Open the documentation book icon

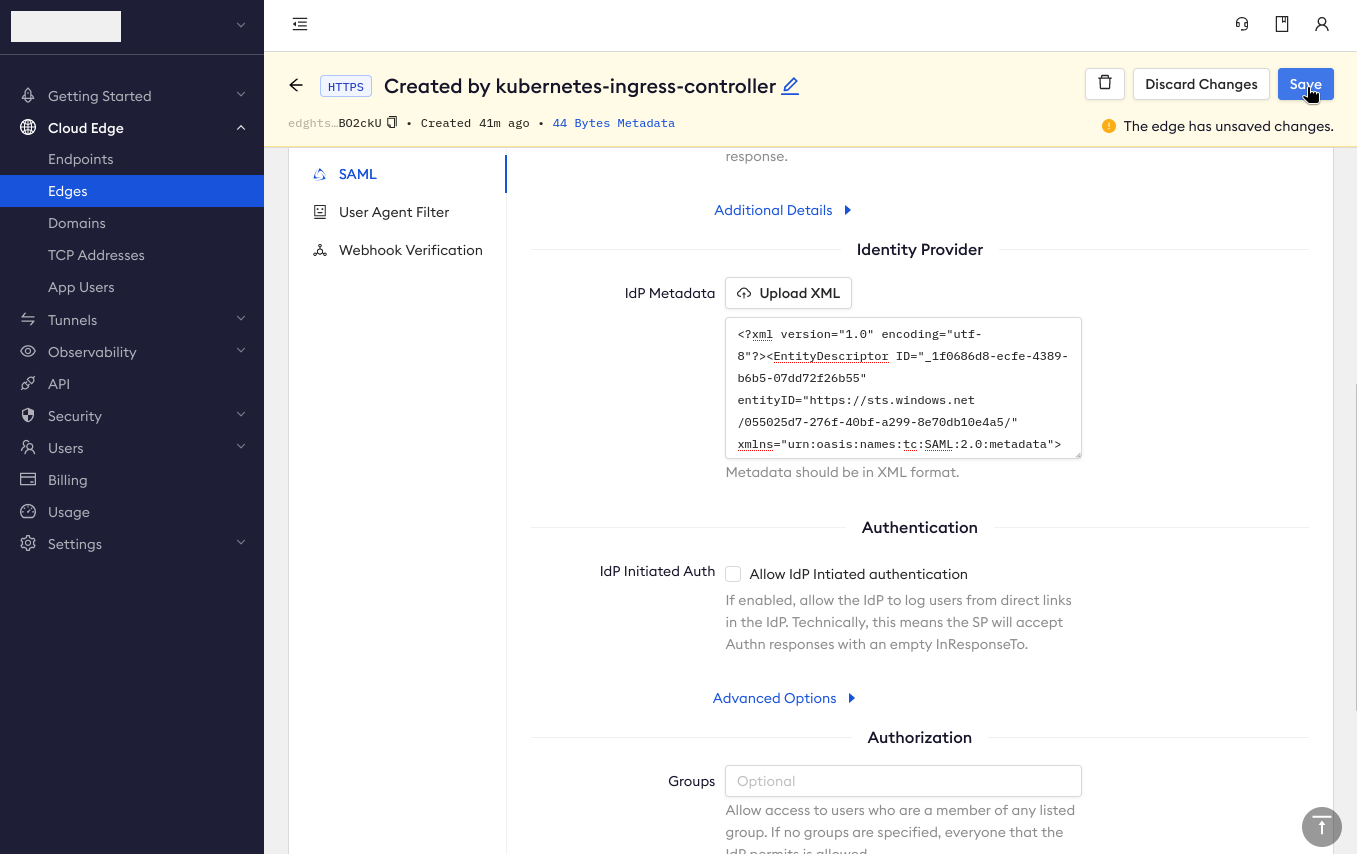click(x=1282, y=24)
